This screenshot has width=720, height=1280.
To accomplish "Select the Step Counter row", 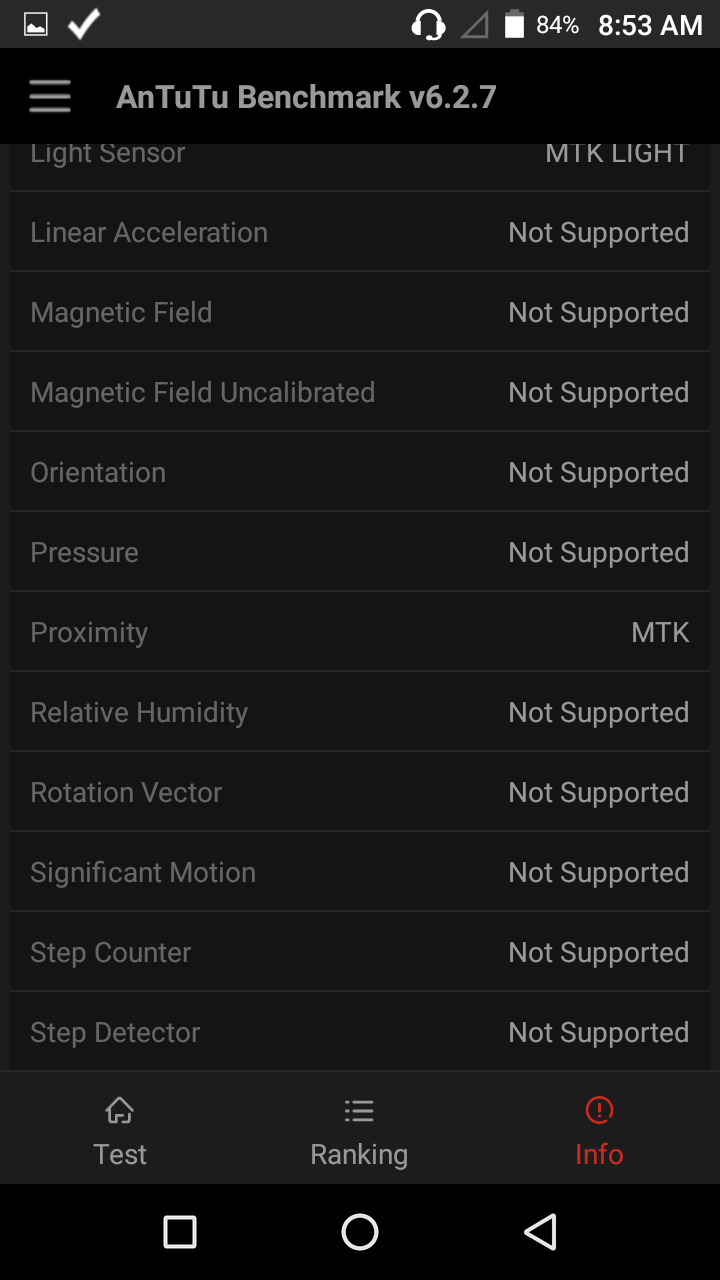I will click(360, 952).
